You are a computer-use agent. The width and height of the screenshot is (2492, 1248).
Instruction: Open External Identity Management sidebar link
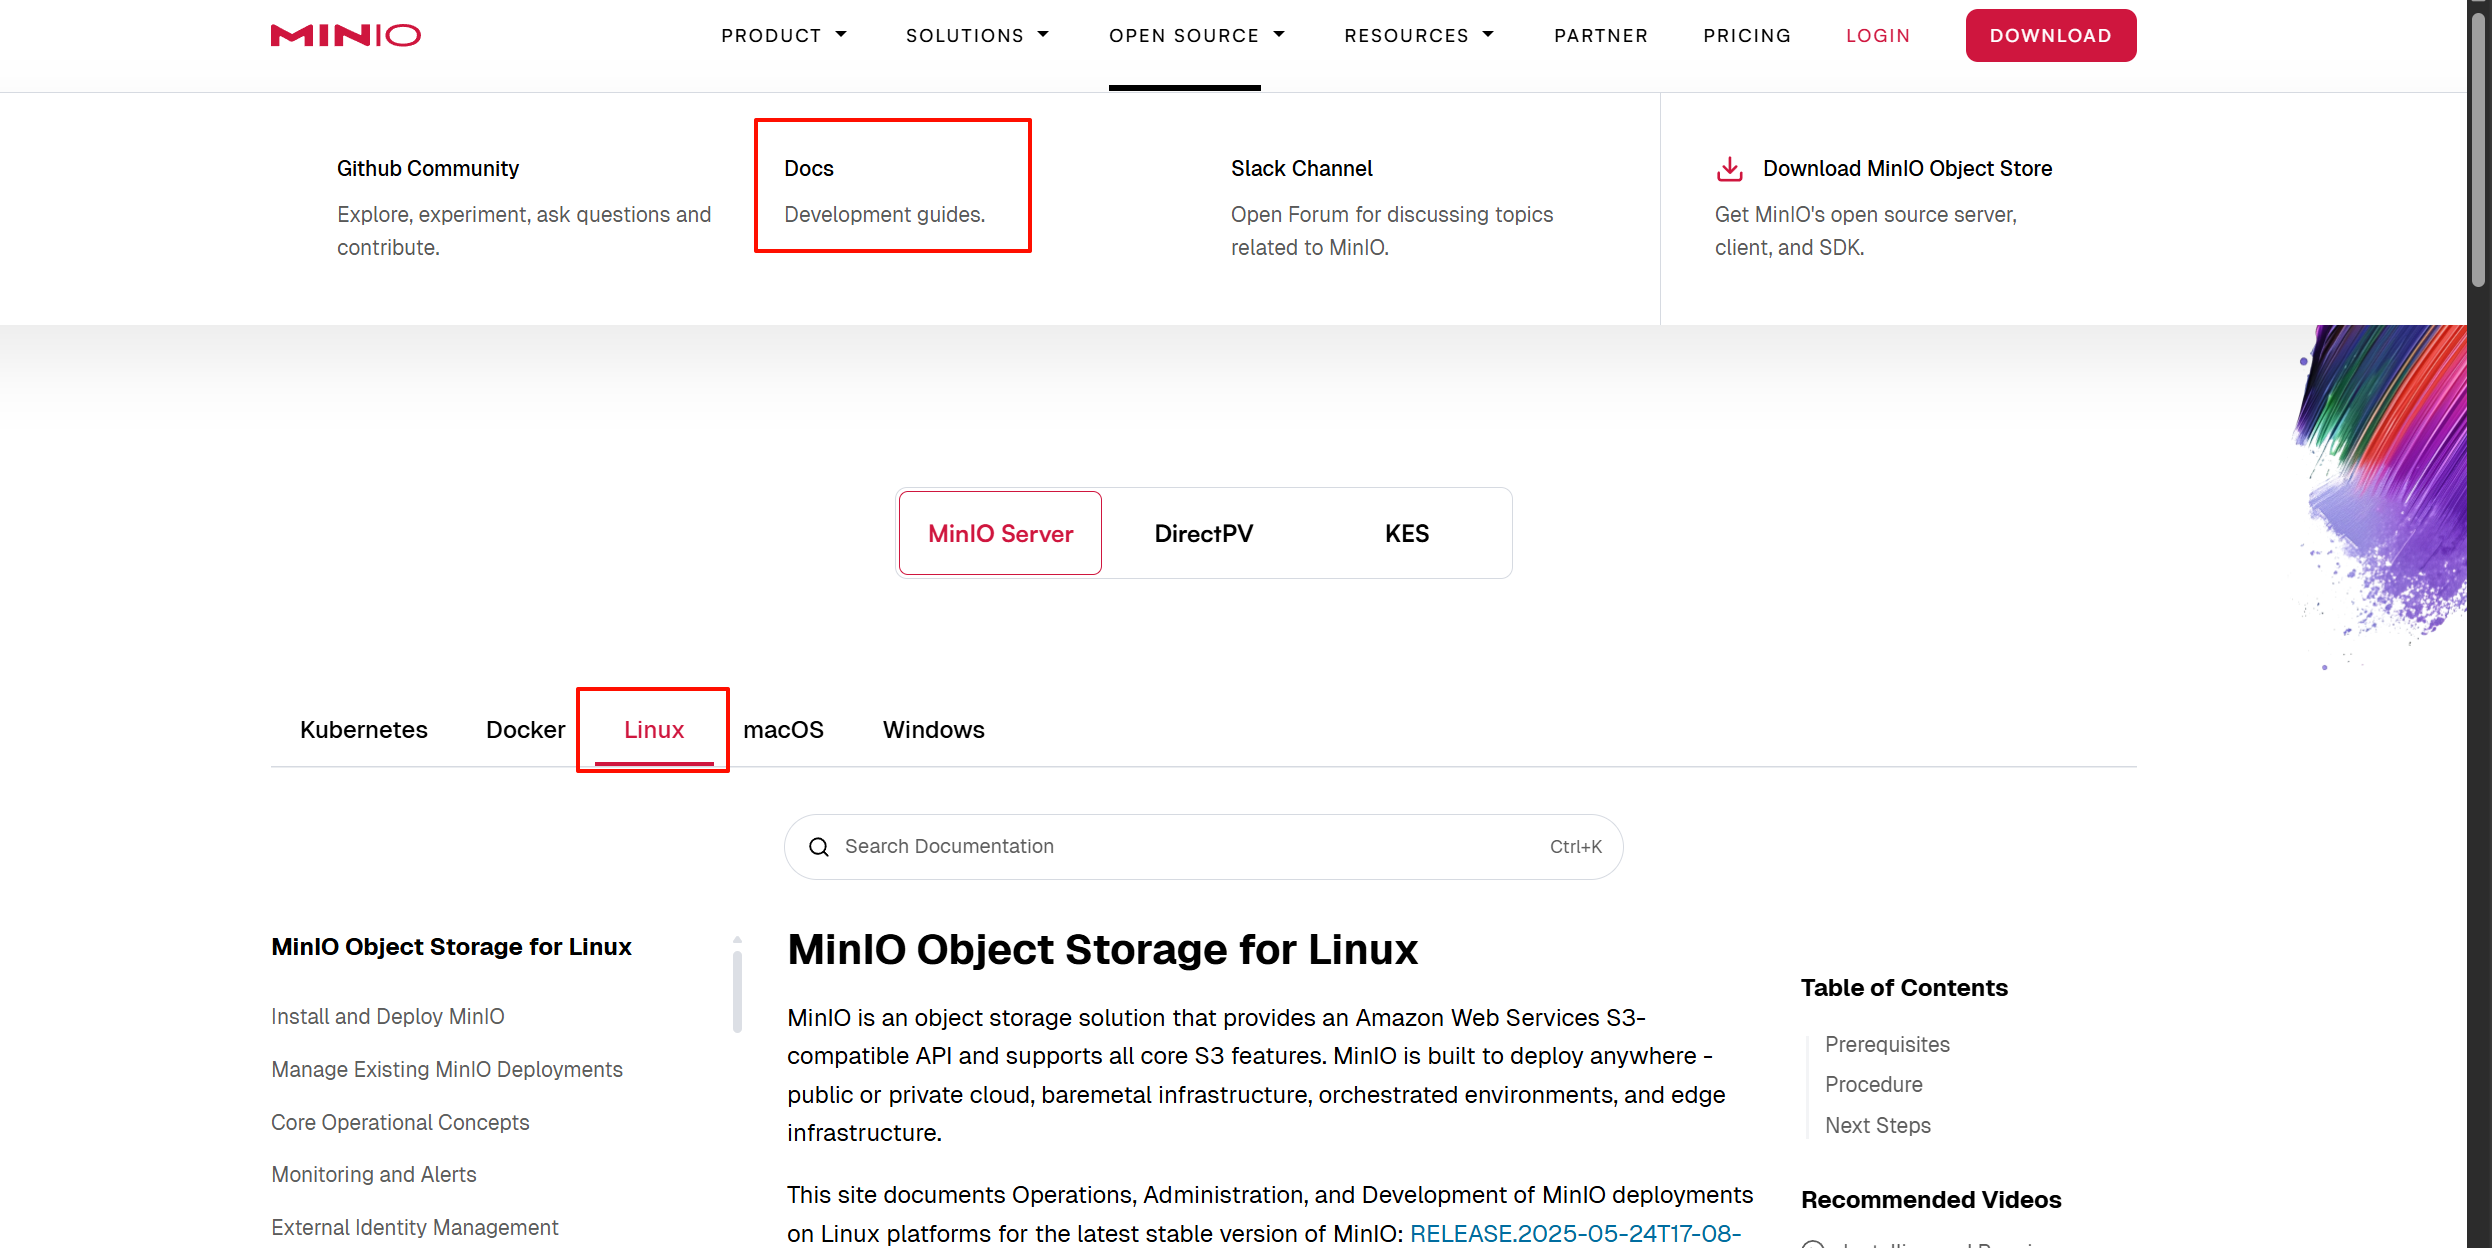coord(415,1228)
